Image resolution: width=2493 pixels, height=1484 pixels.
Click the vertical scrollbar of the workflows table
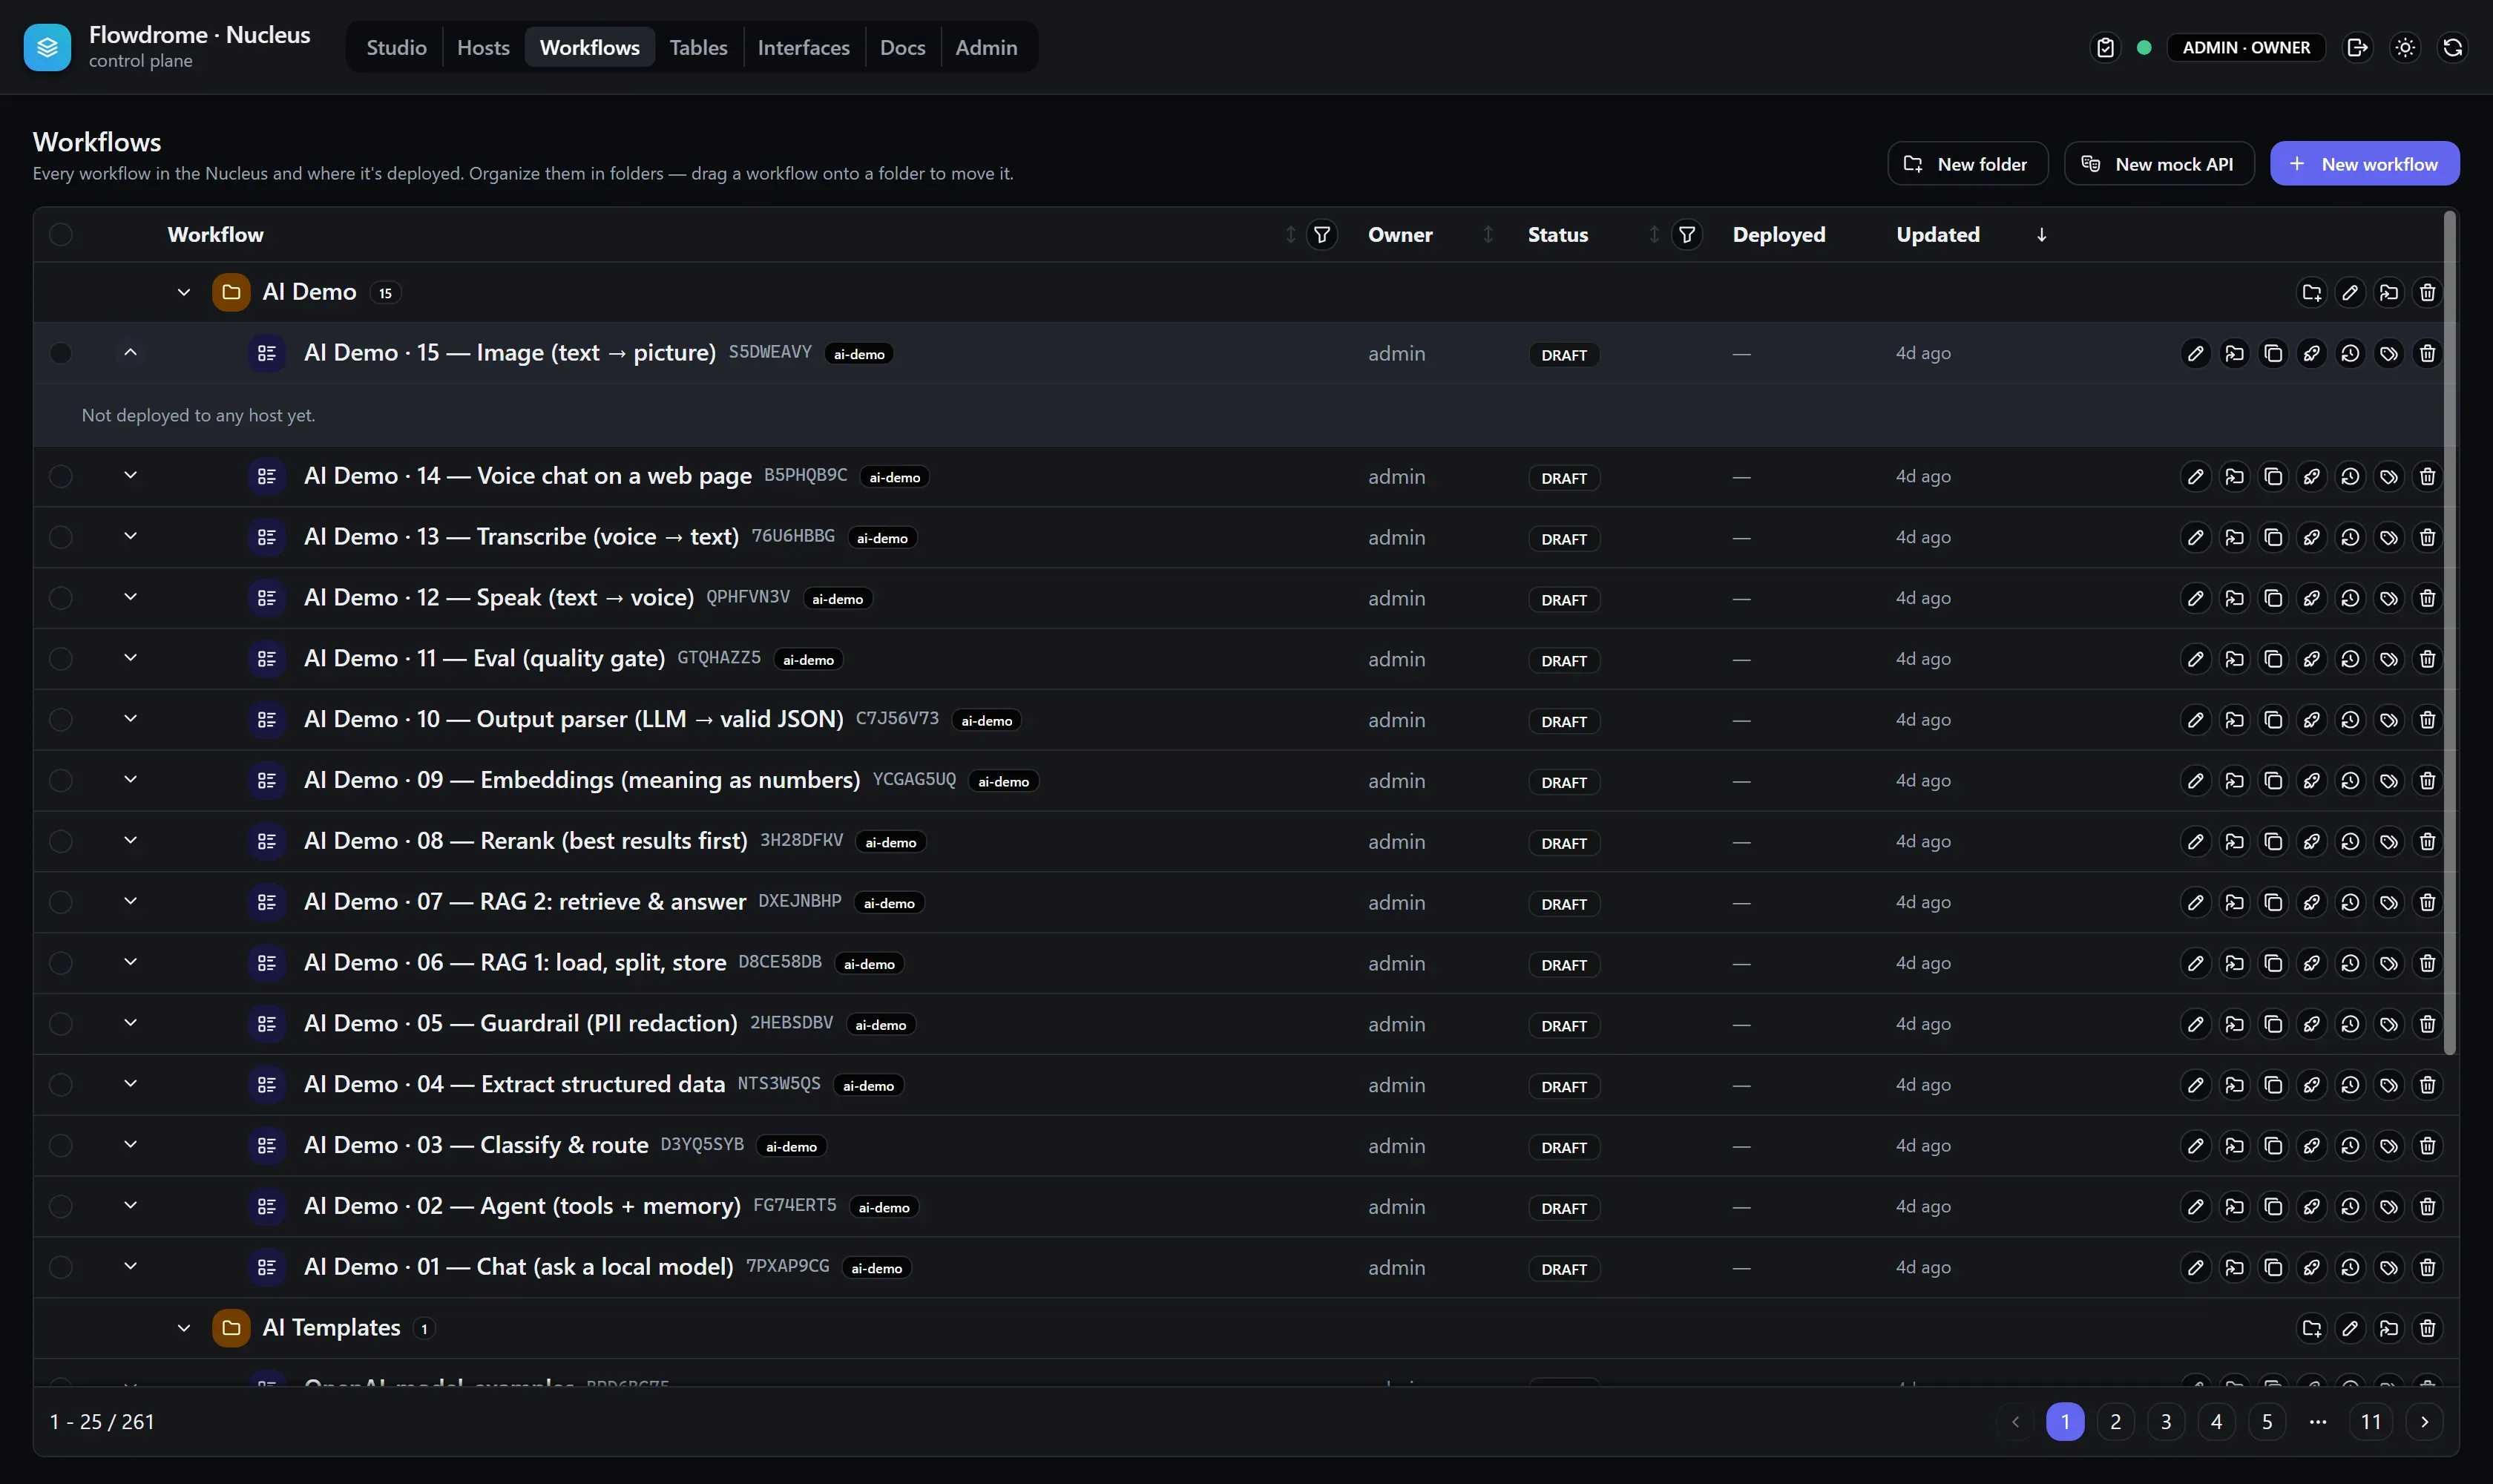(2449, 632)
